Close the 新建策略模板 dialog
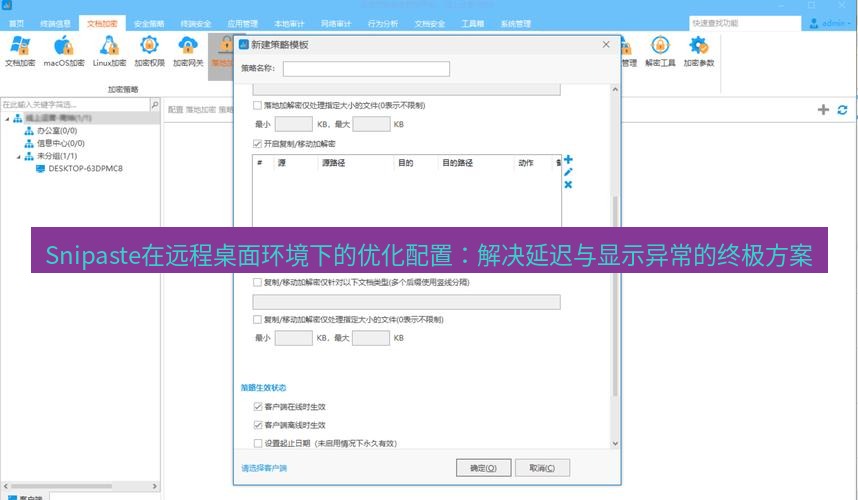The image size is (858, 500). tap(606, 44)
